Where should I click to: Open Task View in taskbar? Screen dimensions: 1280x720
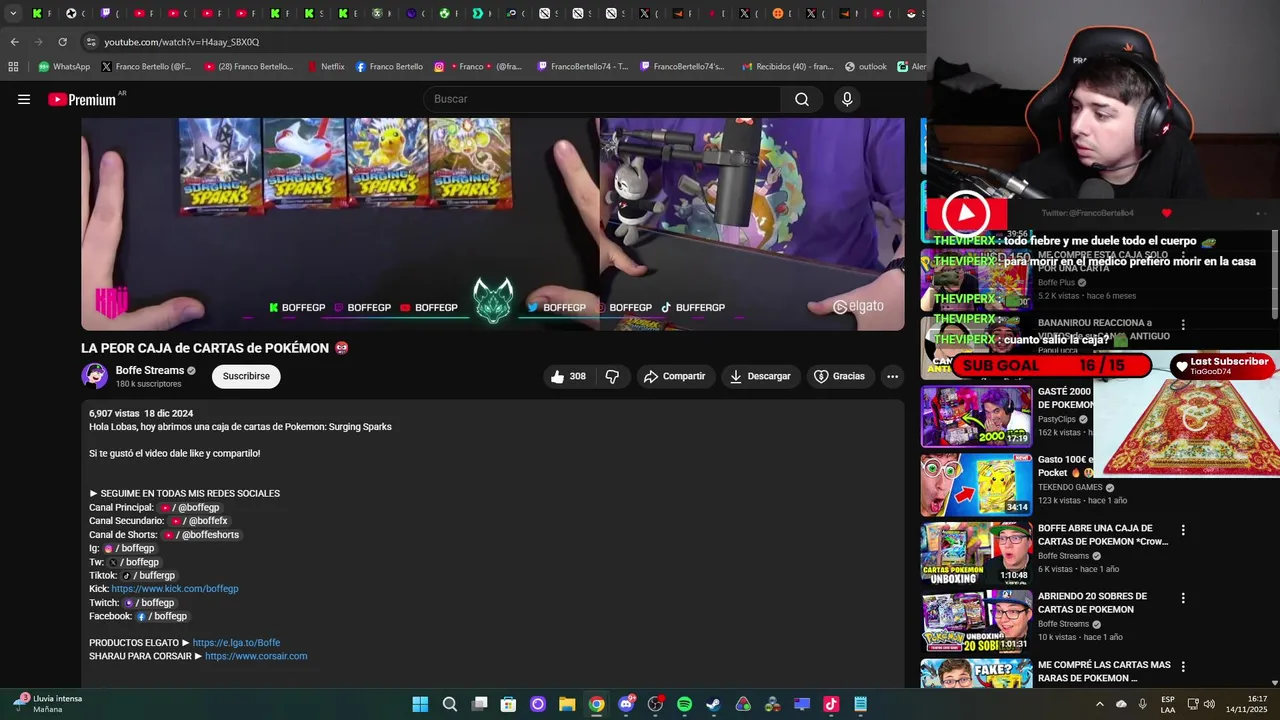pyautogui.click(x=479, y=704)
